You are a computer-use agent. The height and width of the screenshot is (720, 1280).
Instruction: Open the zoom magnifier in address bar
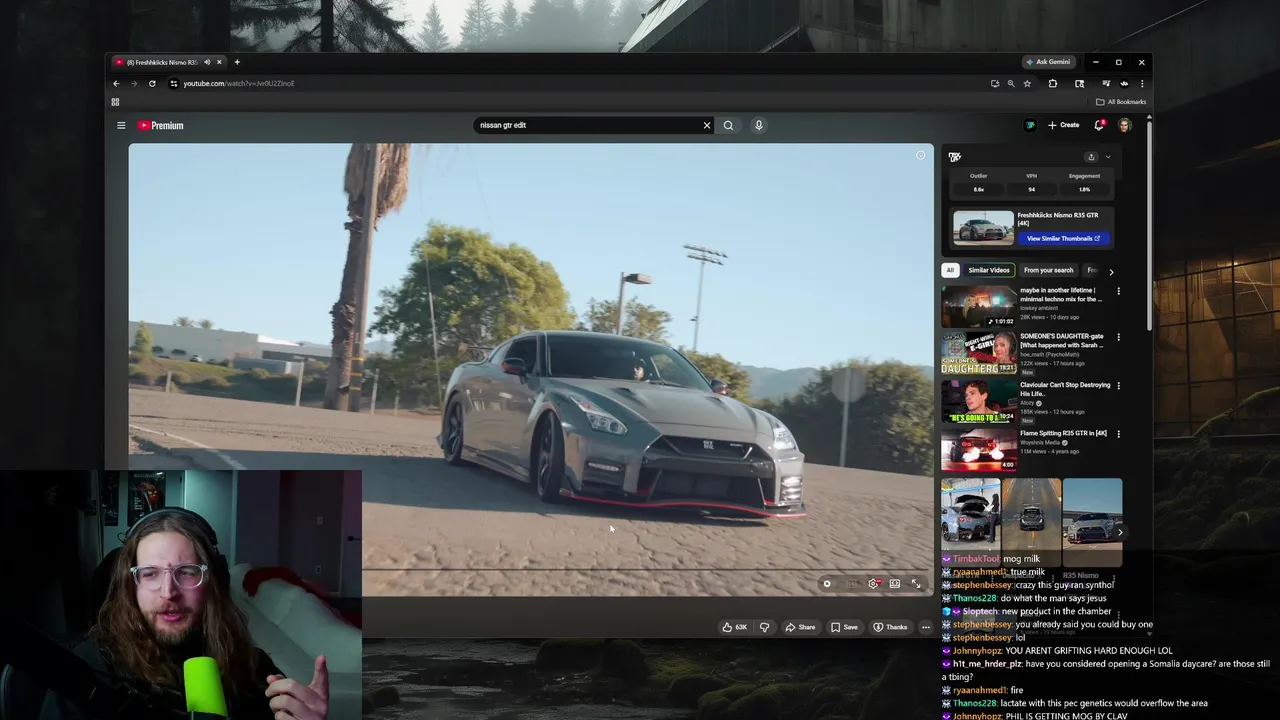click(1010, 83)
